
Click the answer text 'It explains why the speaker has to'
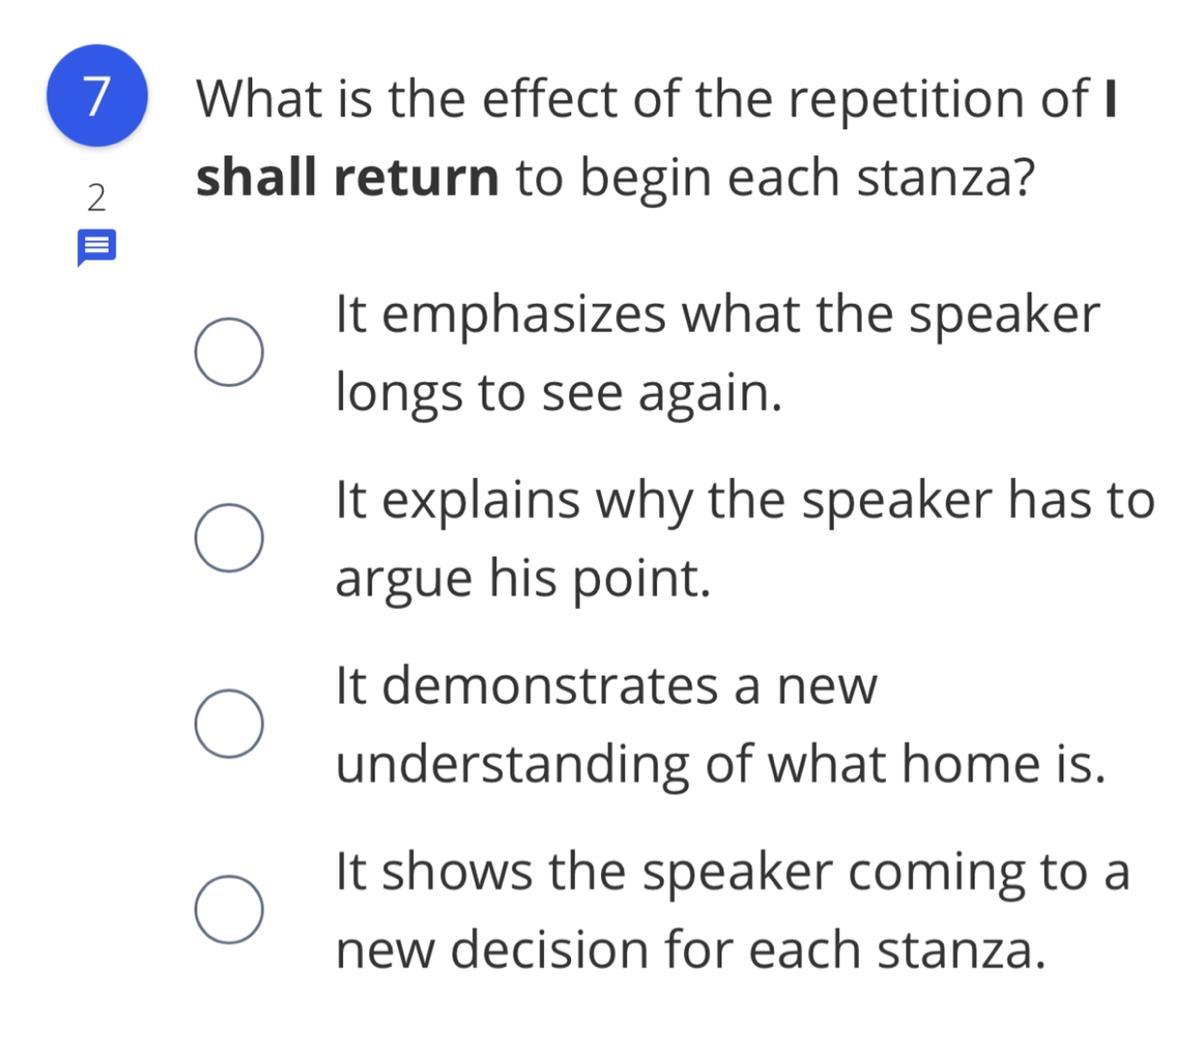[x=744, y=500]
